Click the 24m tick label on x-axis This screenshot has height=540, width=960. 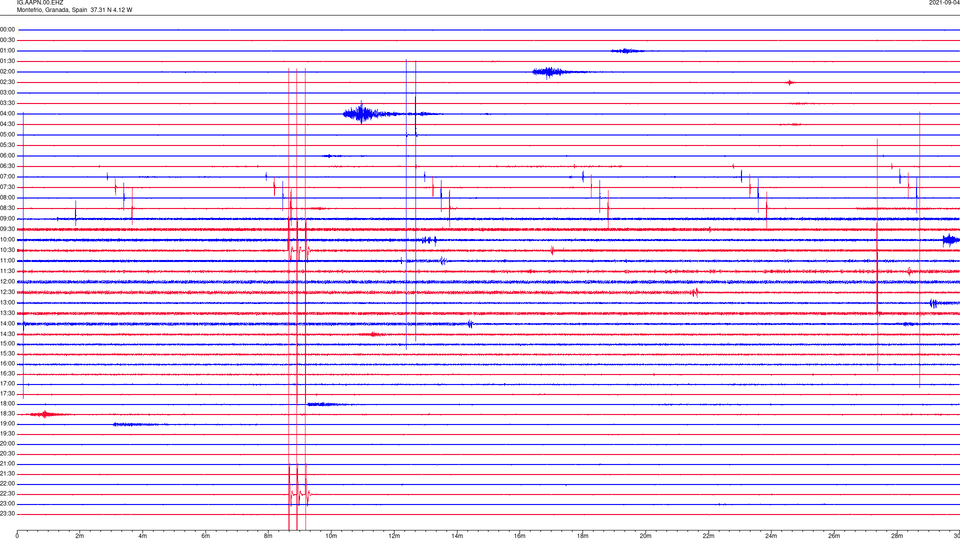click(771, 536)
